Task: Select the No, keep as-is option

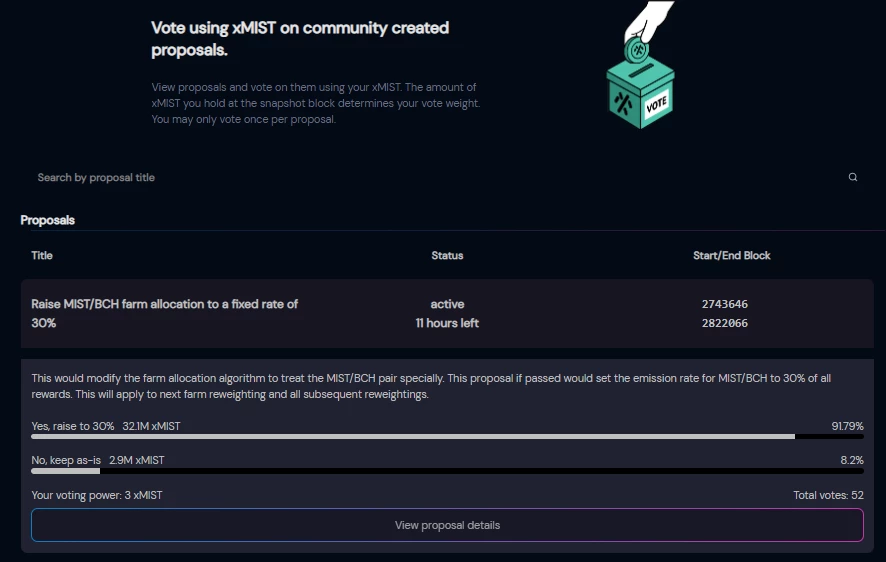Action: 66,460
